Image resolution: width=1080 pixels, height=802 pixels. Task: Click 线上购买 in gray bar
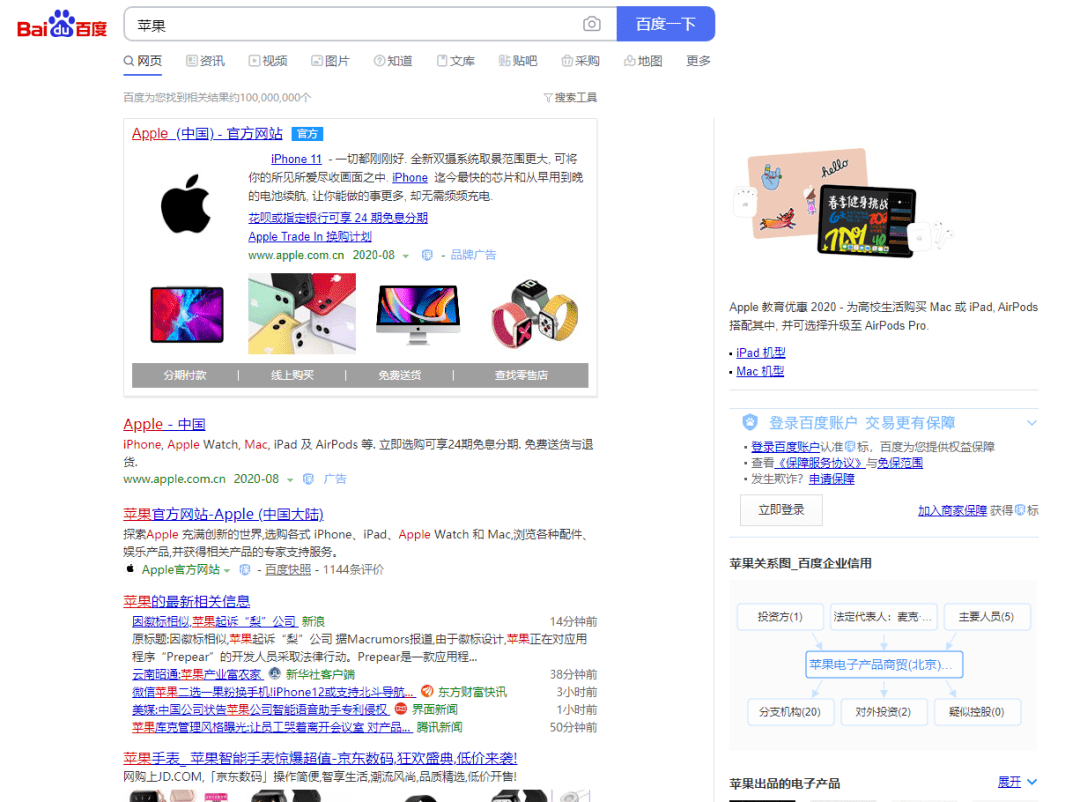click(x=292, y=376)
